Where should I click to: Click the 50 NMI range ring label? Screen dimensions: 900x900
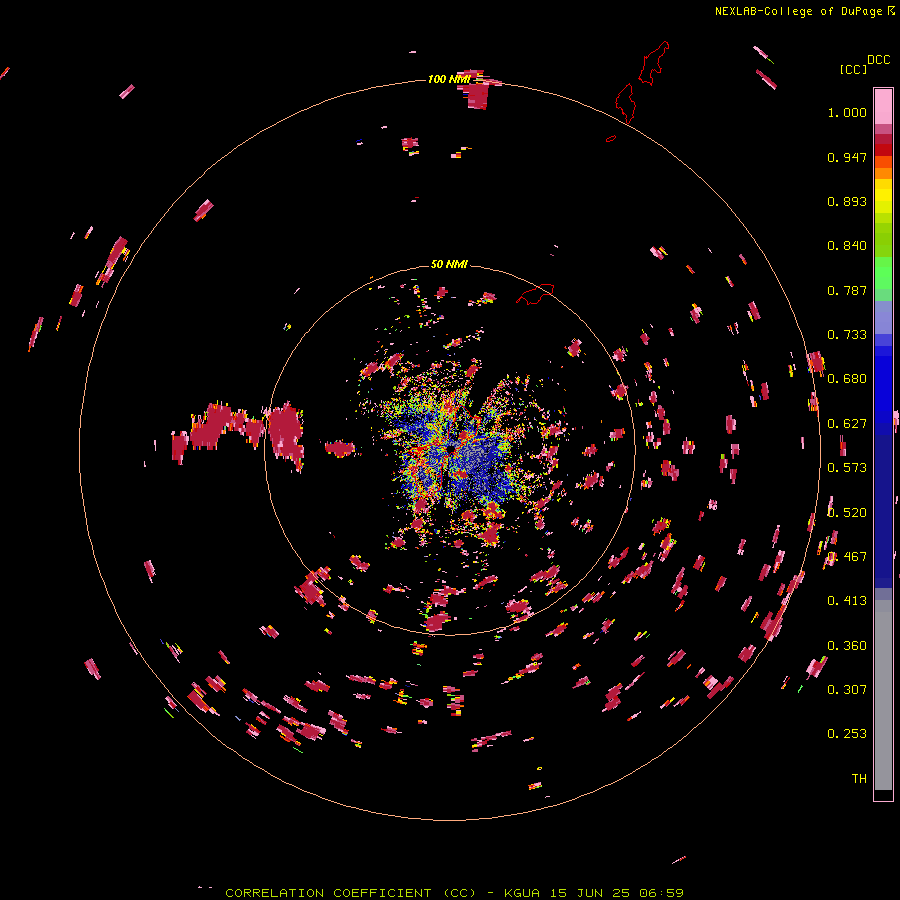pyautogui.click(x=449, y=264)
